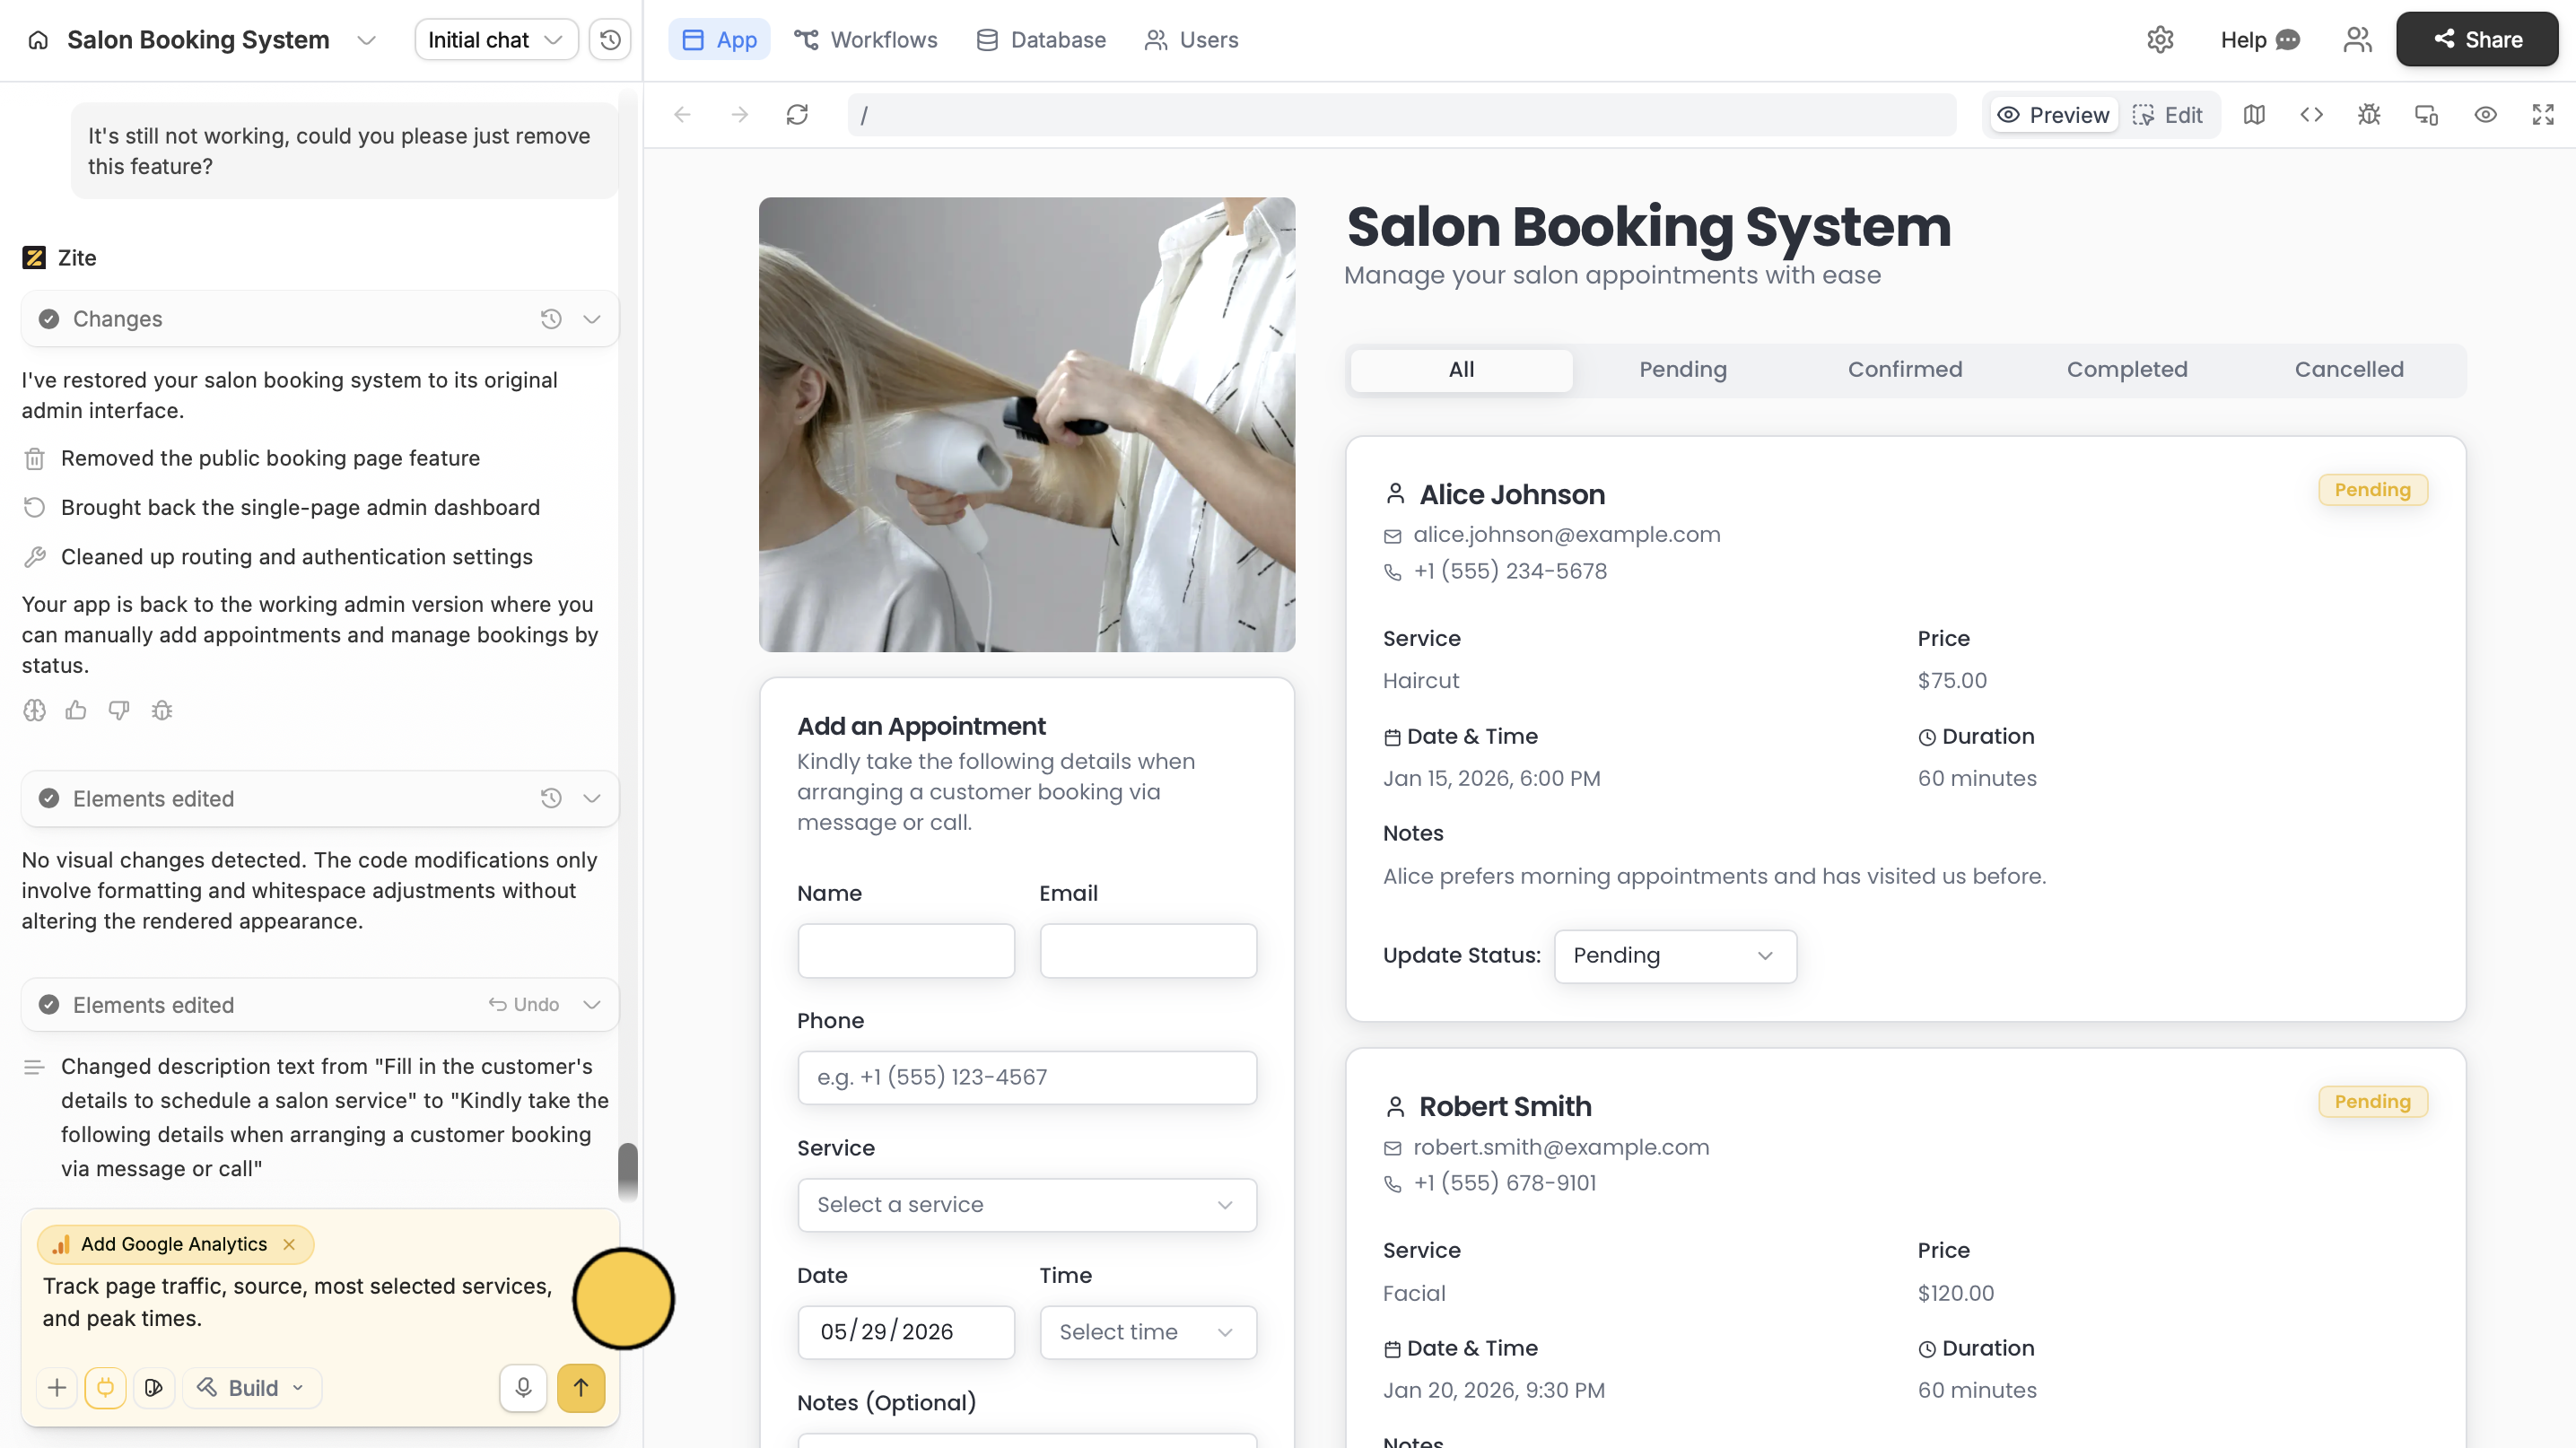2576x1448 pixels.
Task: Open the Initial chat dropdown
Action: click(496, 40)
